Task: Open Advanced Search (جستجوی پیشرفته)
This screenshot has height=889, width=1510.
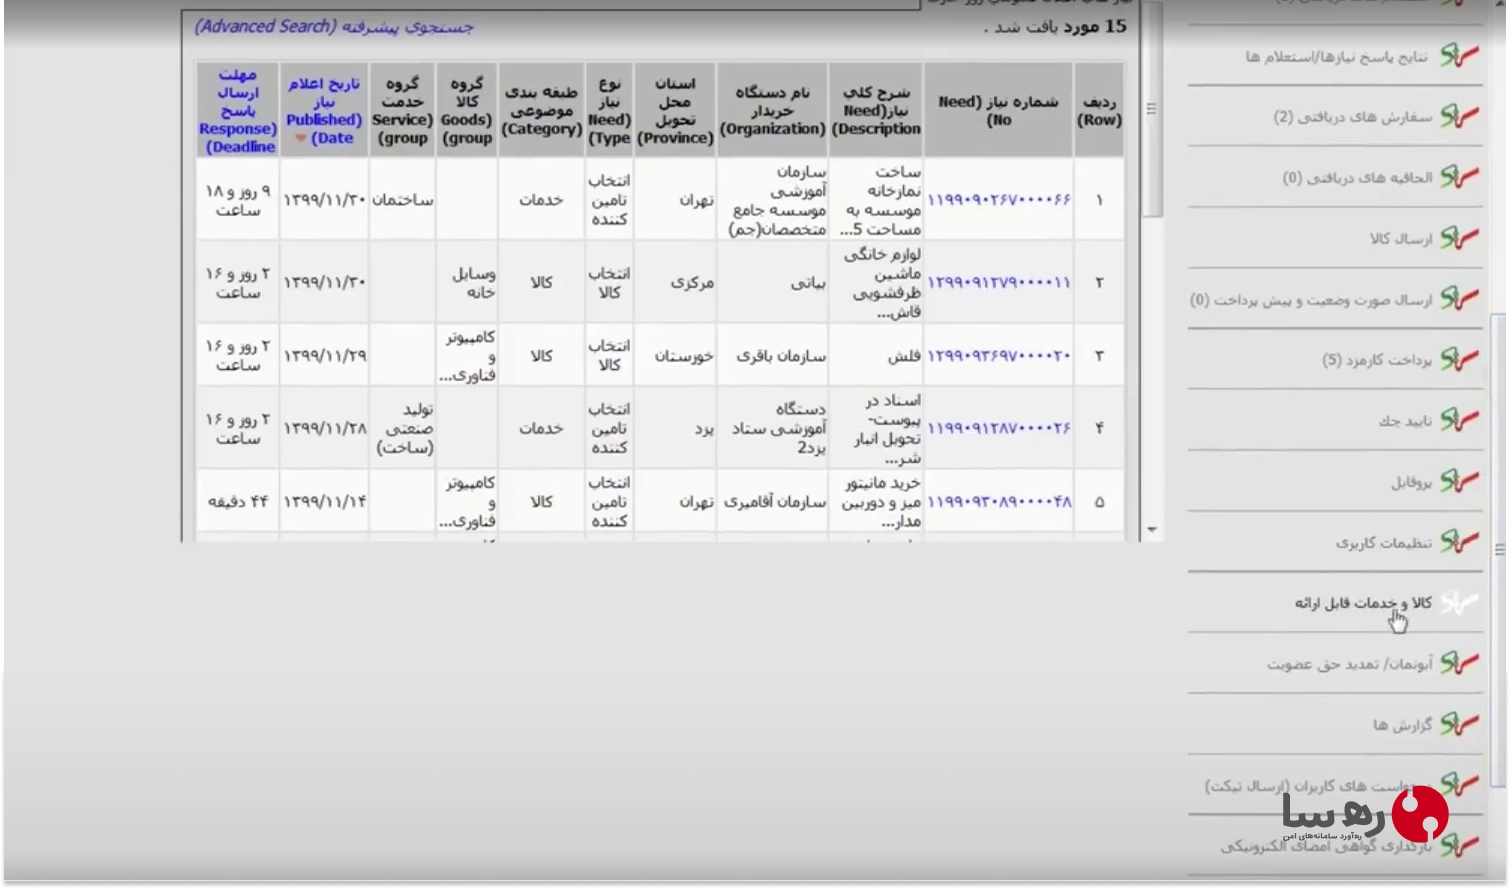Action: [334, 27]
